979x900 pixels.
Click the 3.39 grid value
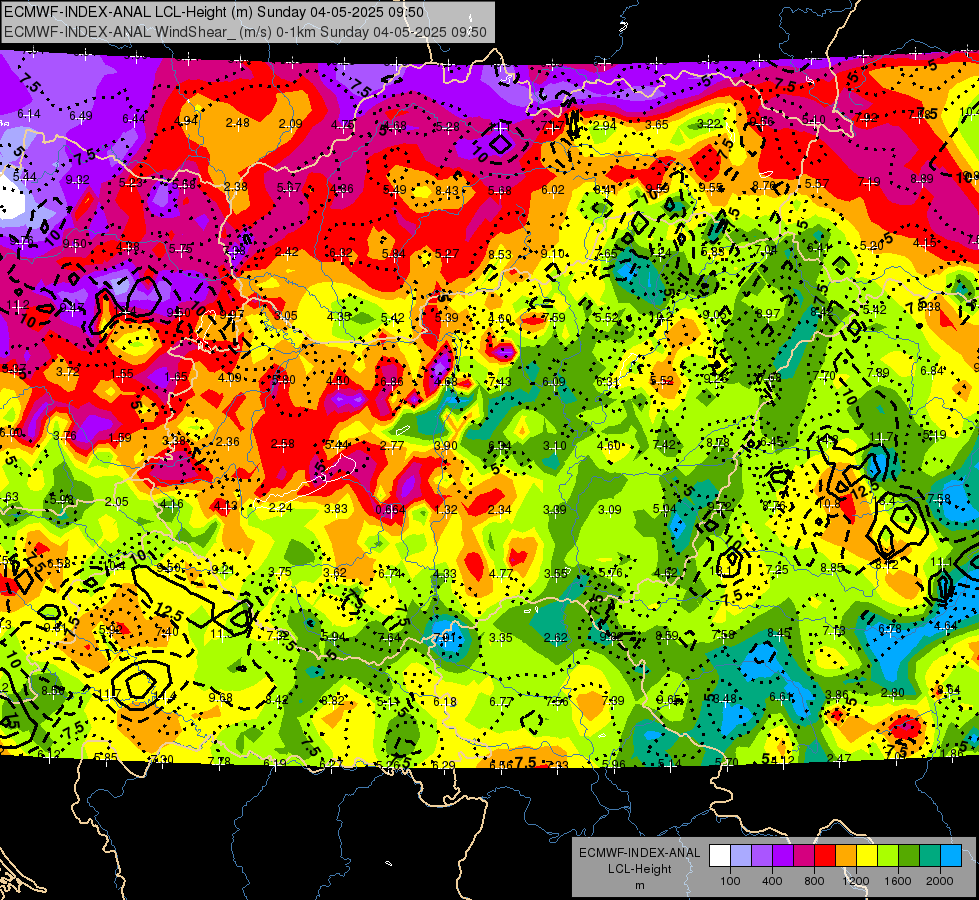(x=554, y=510)
